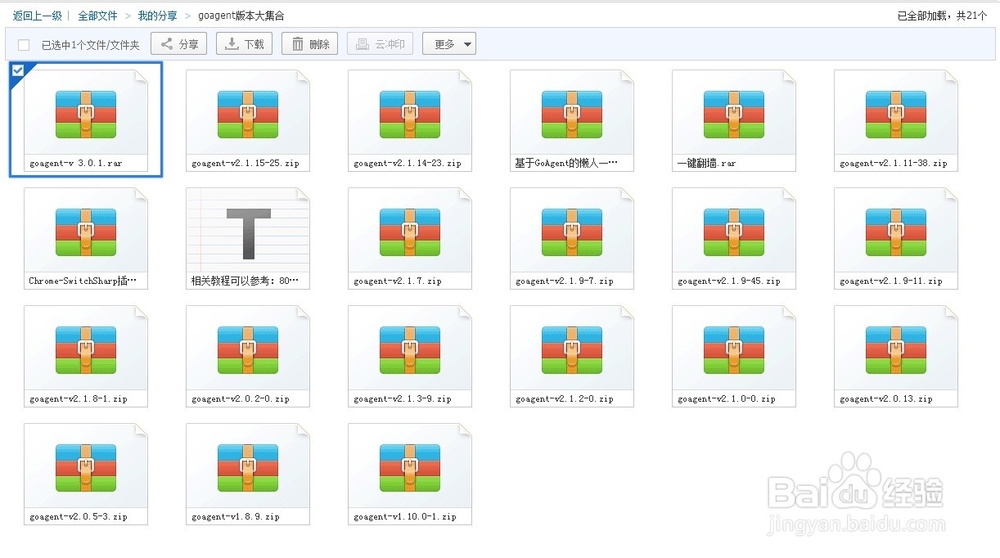This screenshot has height=558, width=1000.
Task: Click the goagent-v2.1.9-7.zip file name
Action: point(564,281)
